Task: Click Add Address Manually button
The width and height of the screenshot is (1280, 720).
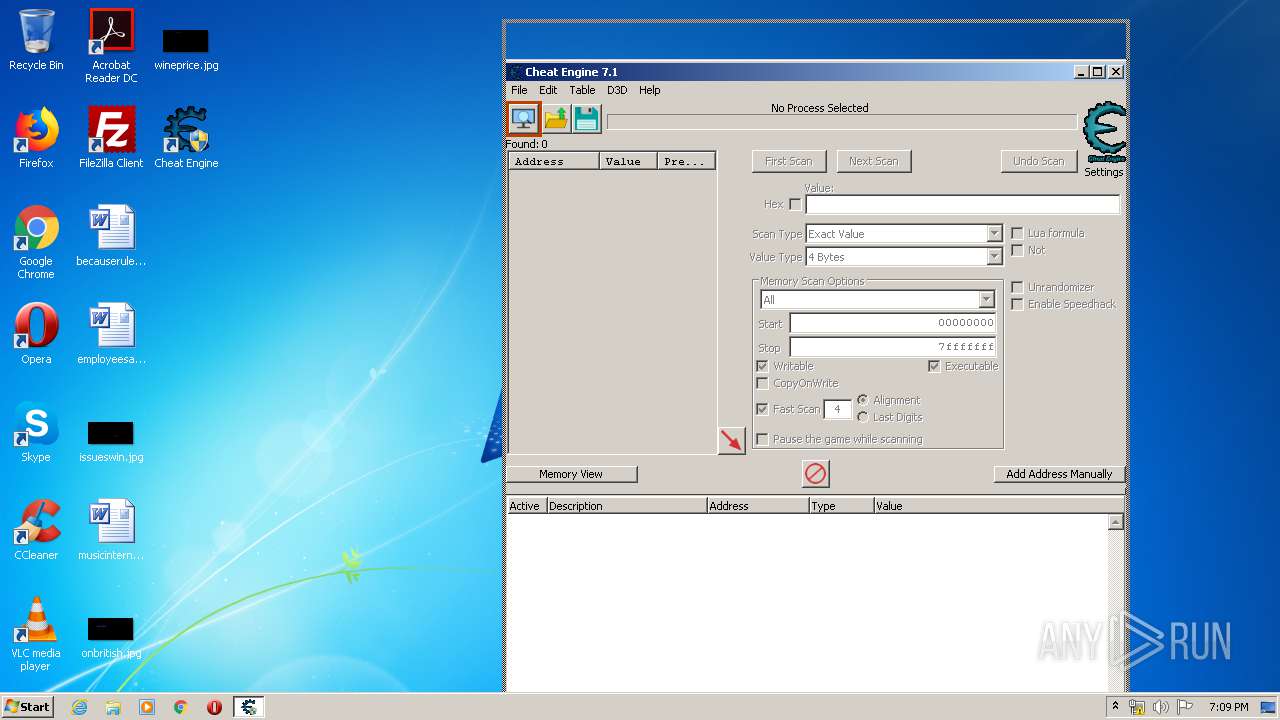Action: [x=1059, y=474]
